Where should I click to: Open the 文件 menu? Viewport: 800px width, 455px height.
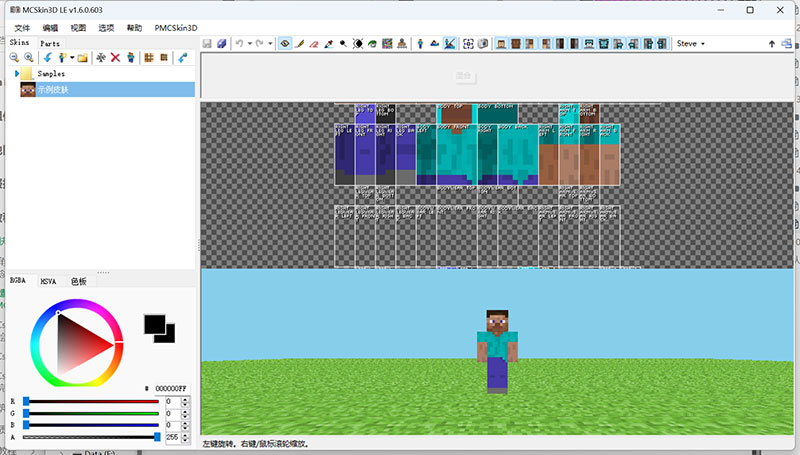pyautogui.click(x=22, y=28)
